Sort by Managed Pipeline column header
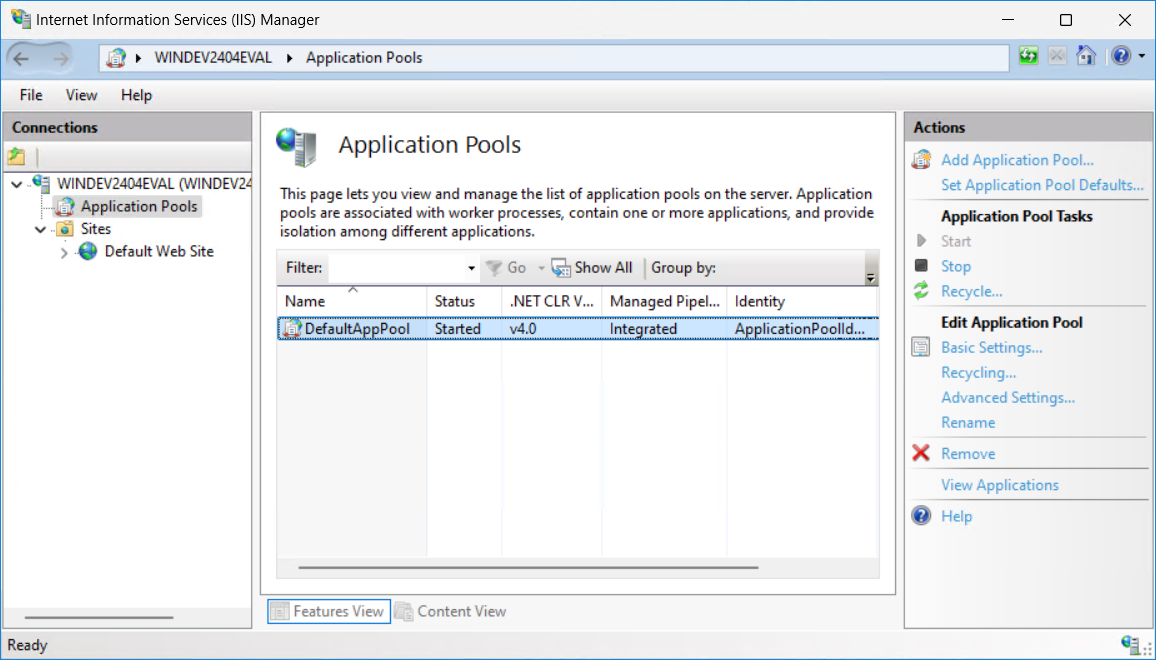Image resolution: width=1156 pixels, height=660 pixels. 664,301
